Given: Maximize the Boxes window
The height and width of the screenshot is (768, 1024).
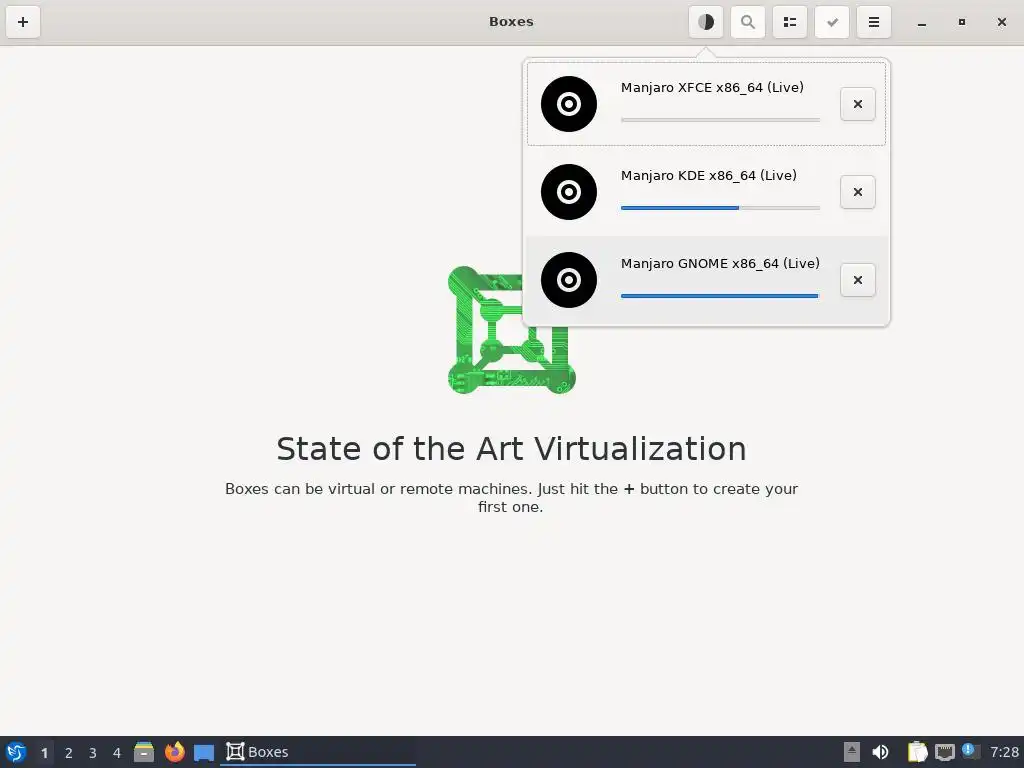Looking at the screenshot, I should pos(961,22).
